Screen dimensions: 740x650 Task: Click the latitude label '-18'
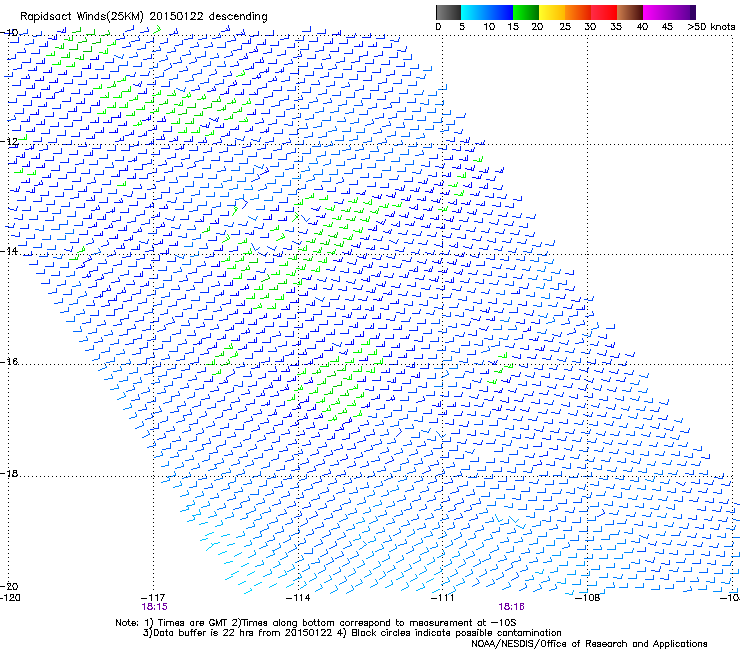click(10, 473)
